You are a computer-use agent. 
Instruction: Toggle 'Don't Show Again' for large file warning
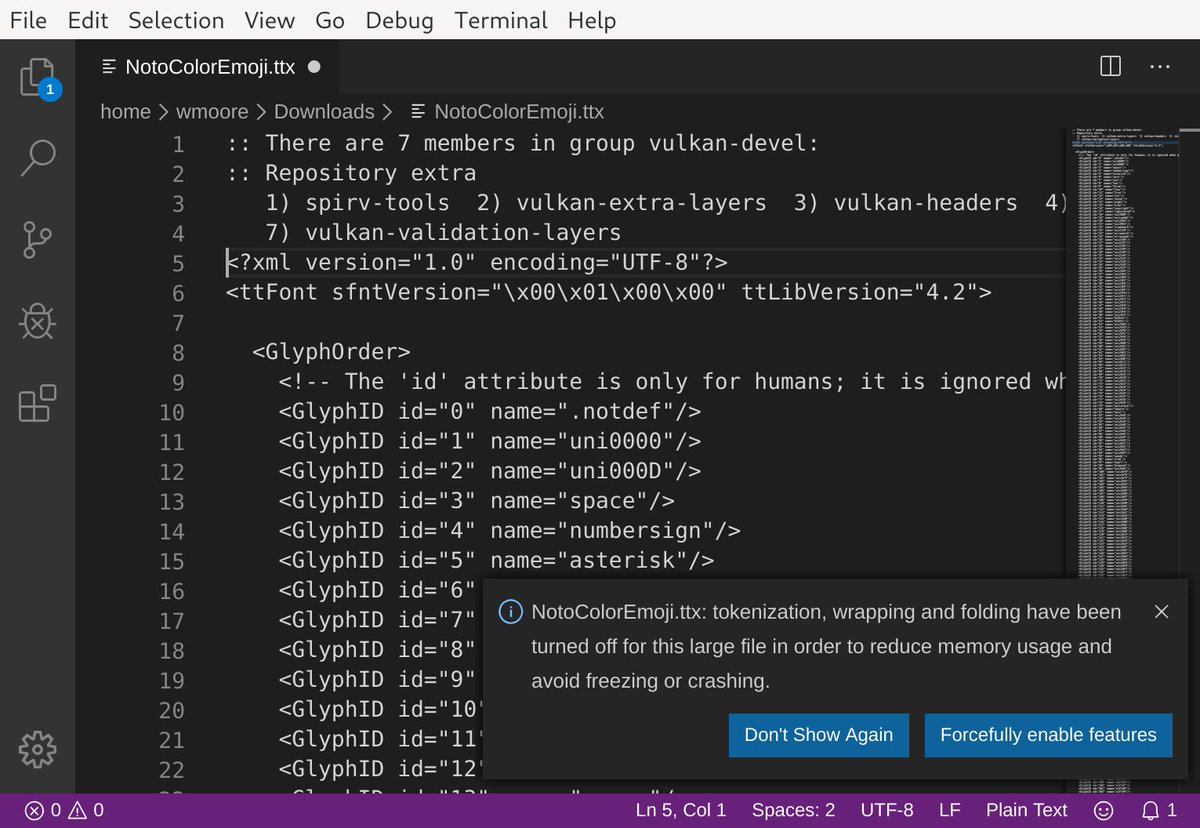819,735
